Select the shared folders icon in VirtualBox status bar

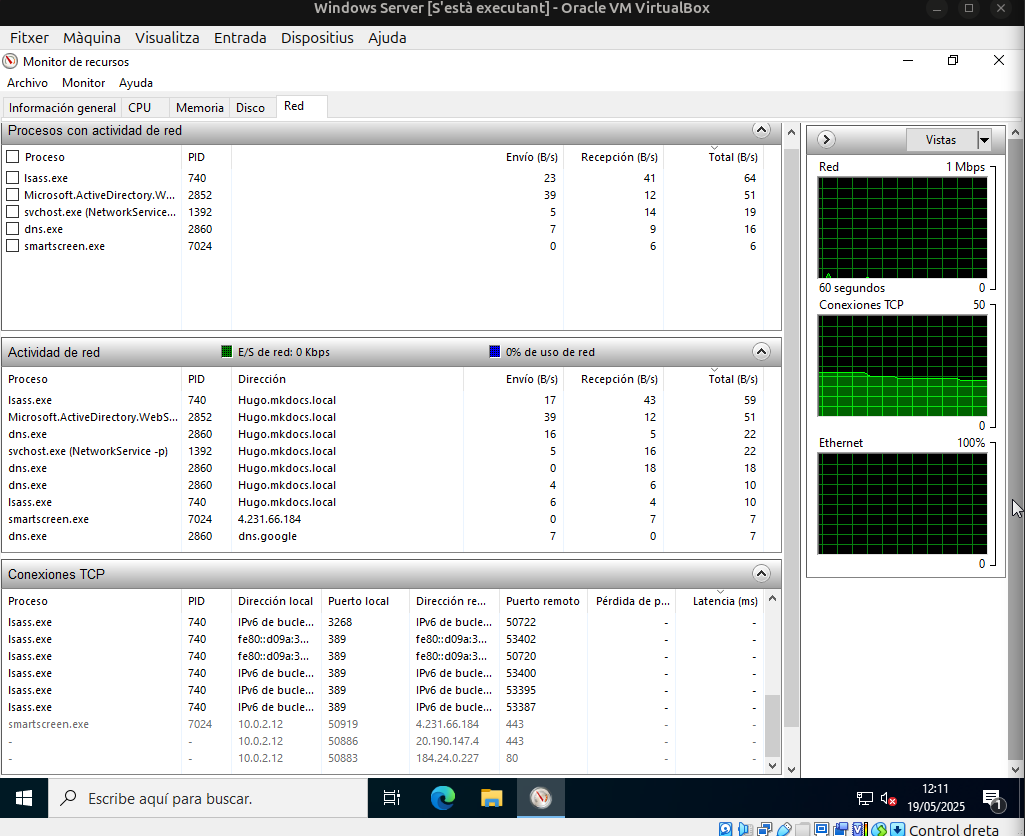click(803, 829)
